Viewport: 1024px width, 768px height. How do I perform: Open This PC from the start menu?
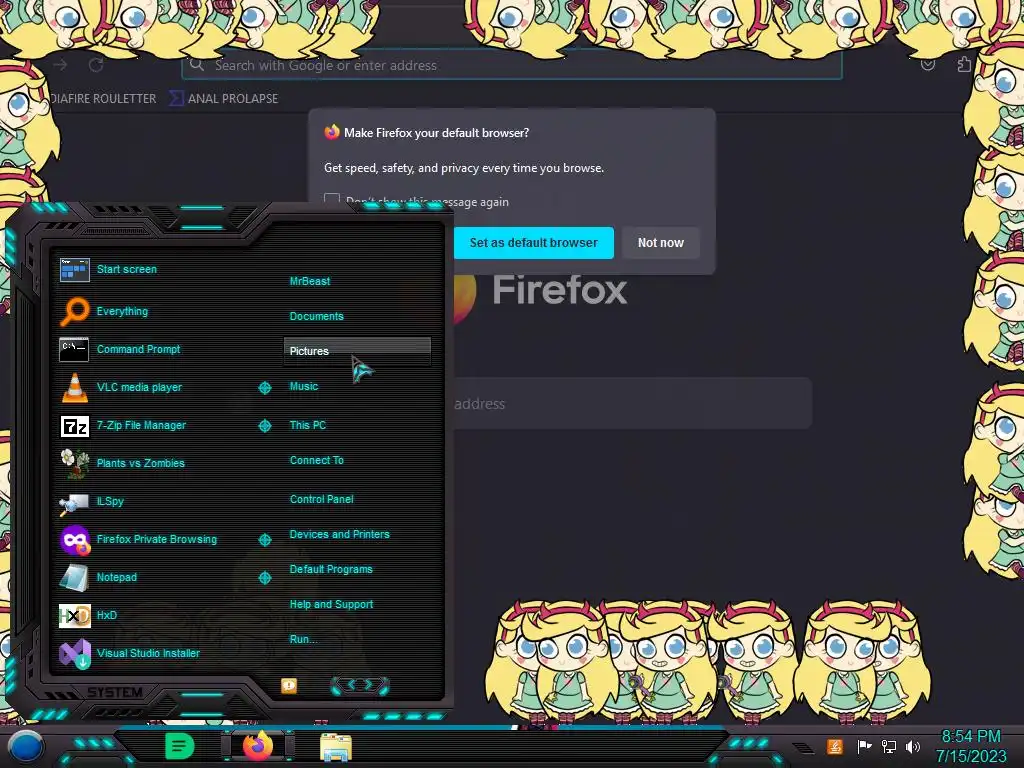click(x=308, y=425)
